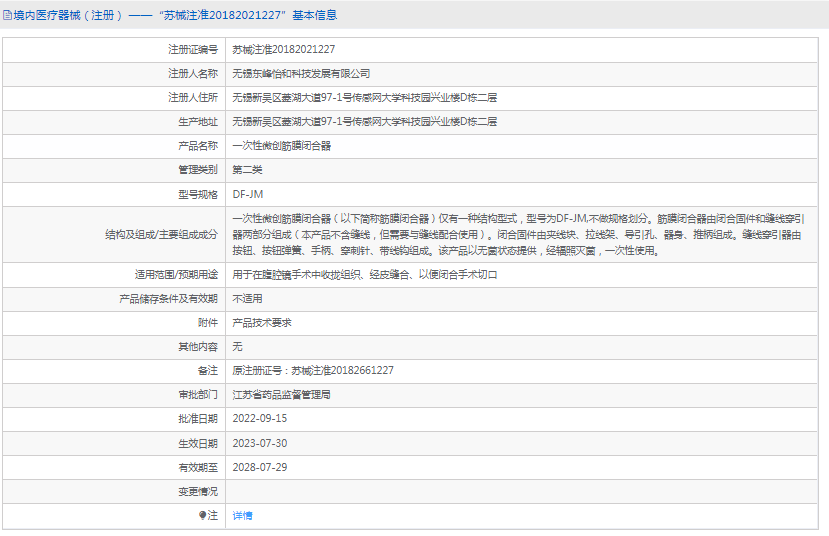The height and width of the screenshot is (536, 829).
Task: Click the 结构及组成/主要组成成分 label
Action: (x=161, y=235)
